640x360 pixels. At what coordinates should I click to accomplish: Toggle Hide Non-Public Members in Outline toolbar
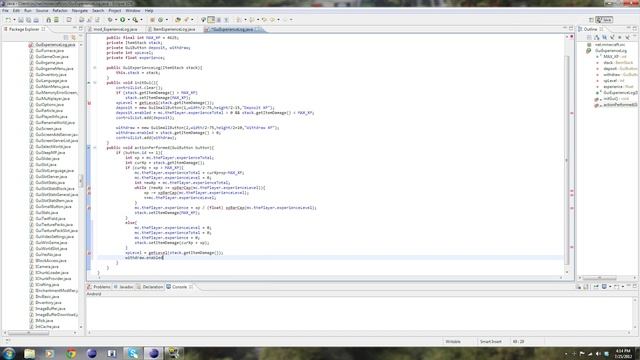click(620, 37)
